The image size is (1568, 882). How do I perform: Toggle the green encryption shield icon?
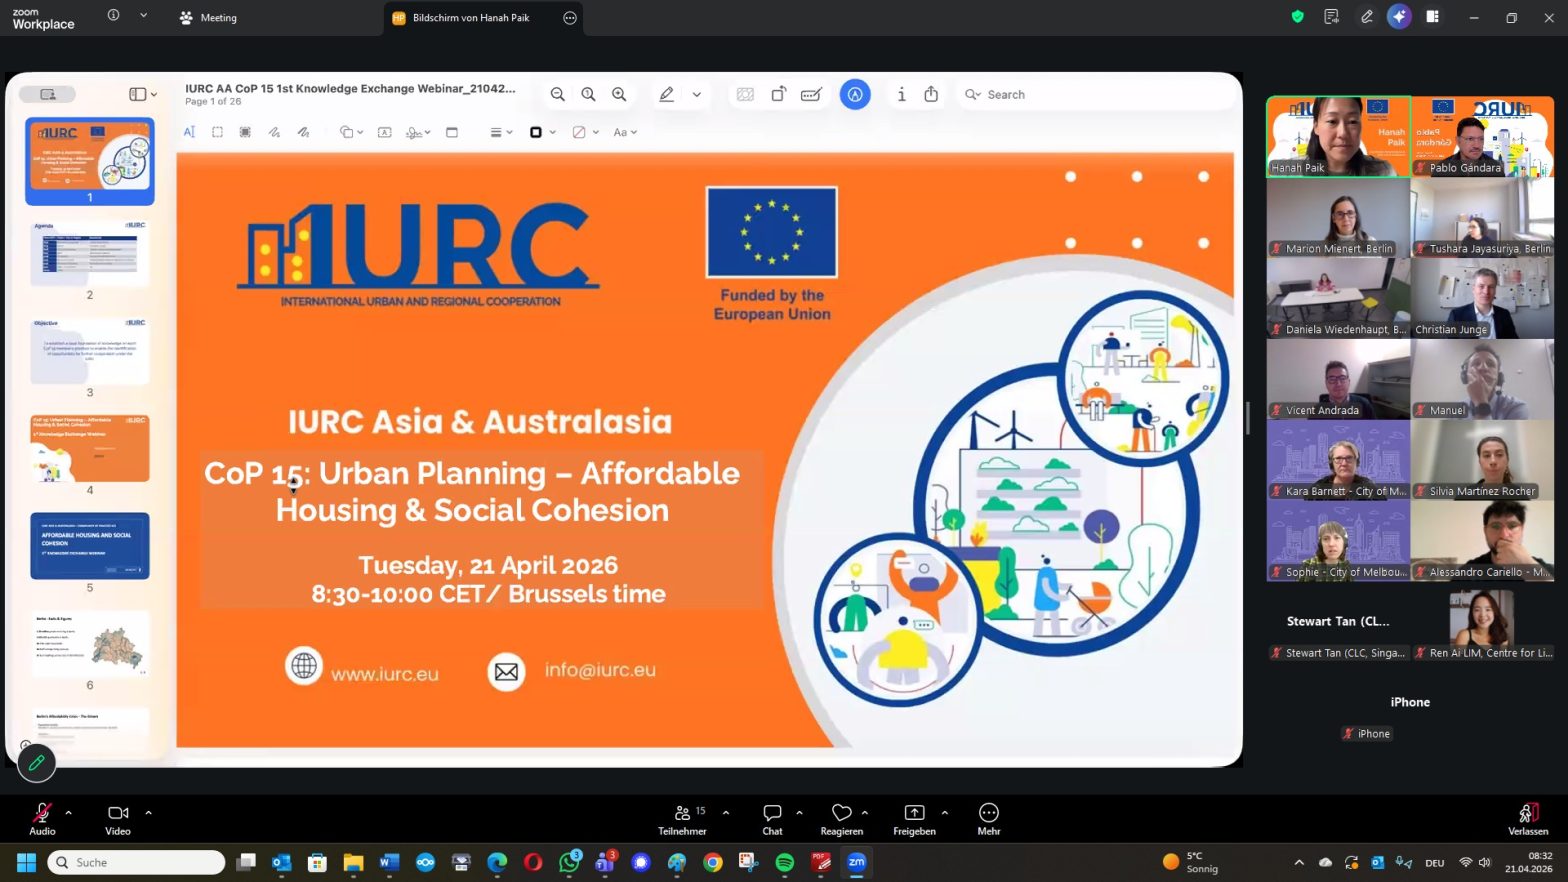[1297, 17]
